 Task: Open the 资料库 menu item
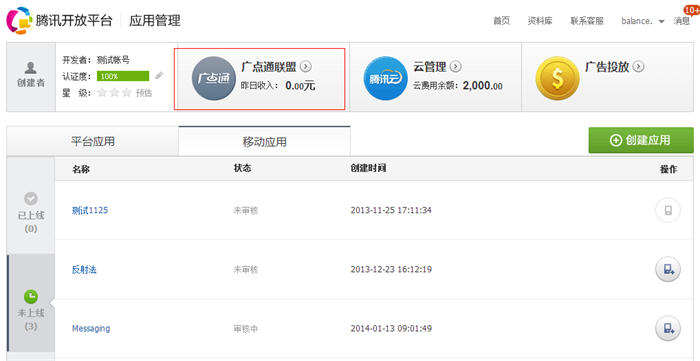tap(540, 21)
